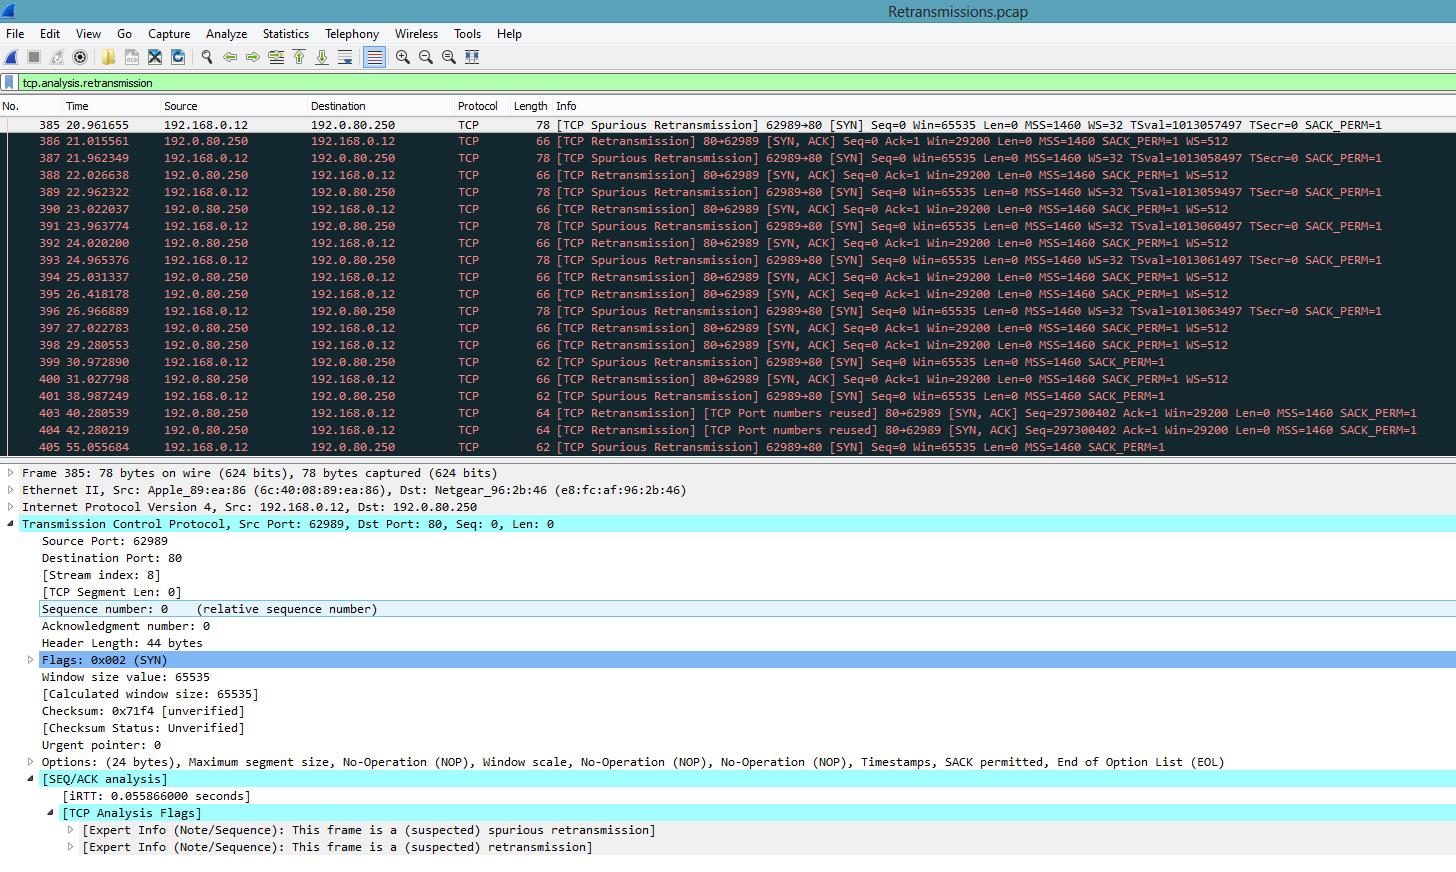Start a new live capture

[x=11, y=57]
